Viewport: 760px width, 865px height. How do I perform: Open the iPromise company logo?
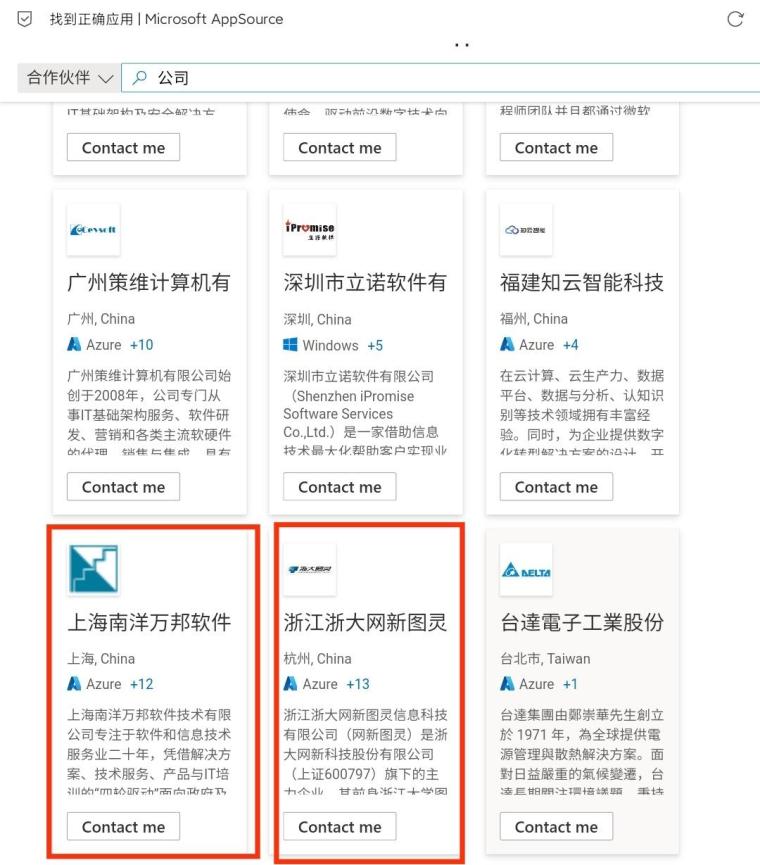[309, 230]
